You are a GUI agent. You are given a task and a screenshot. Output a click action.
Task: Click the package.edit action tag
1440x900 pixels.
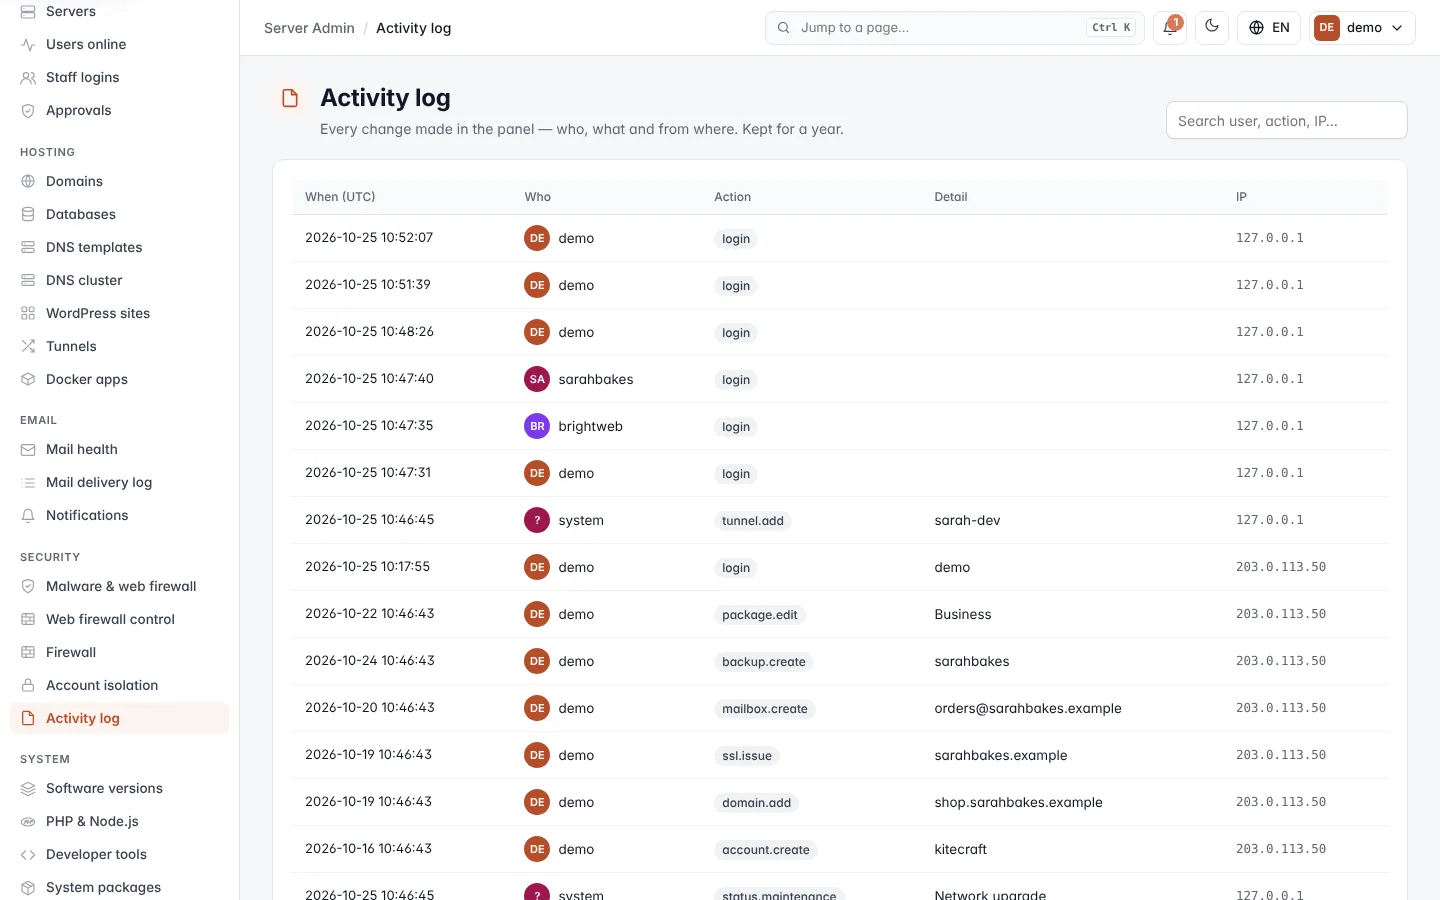pyautogui.click(x=760, y=615)
